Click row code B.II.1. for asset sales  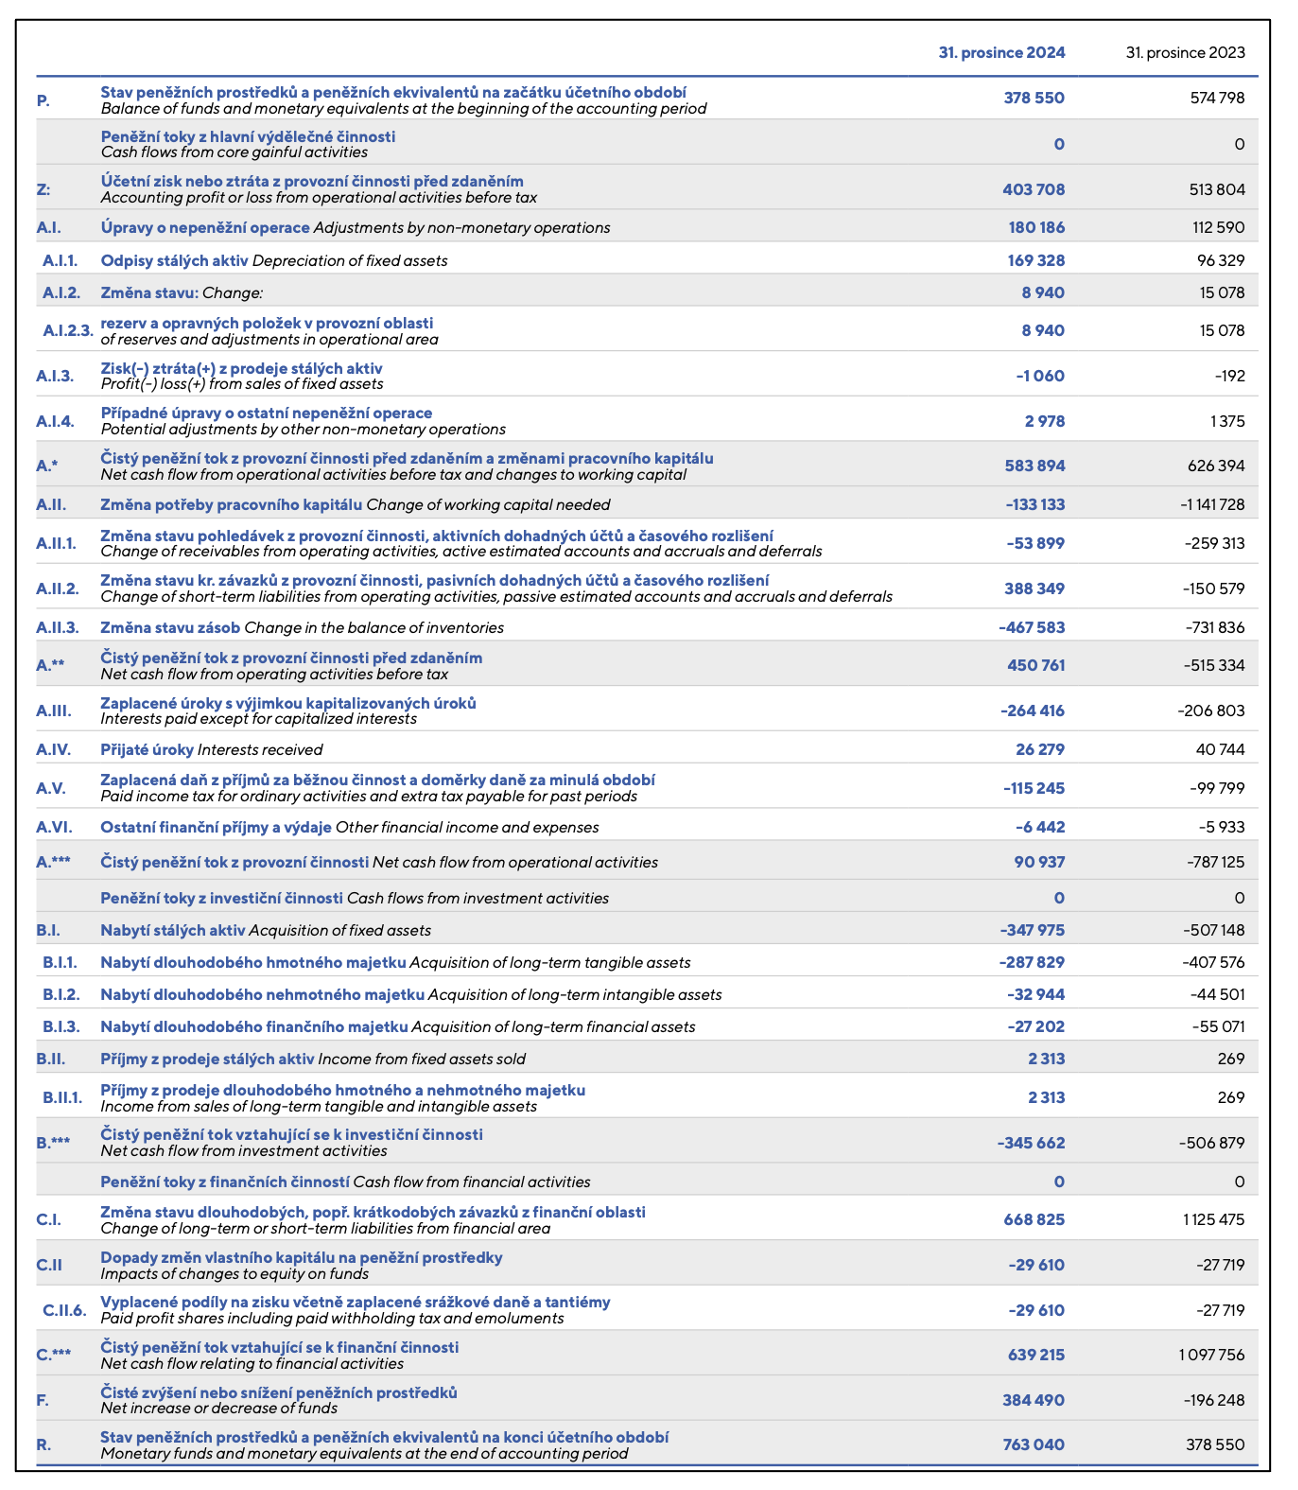(62, 1098)
